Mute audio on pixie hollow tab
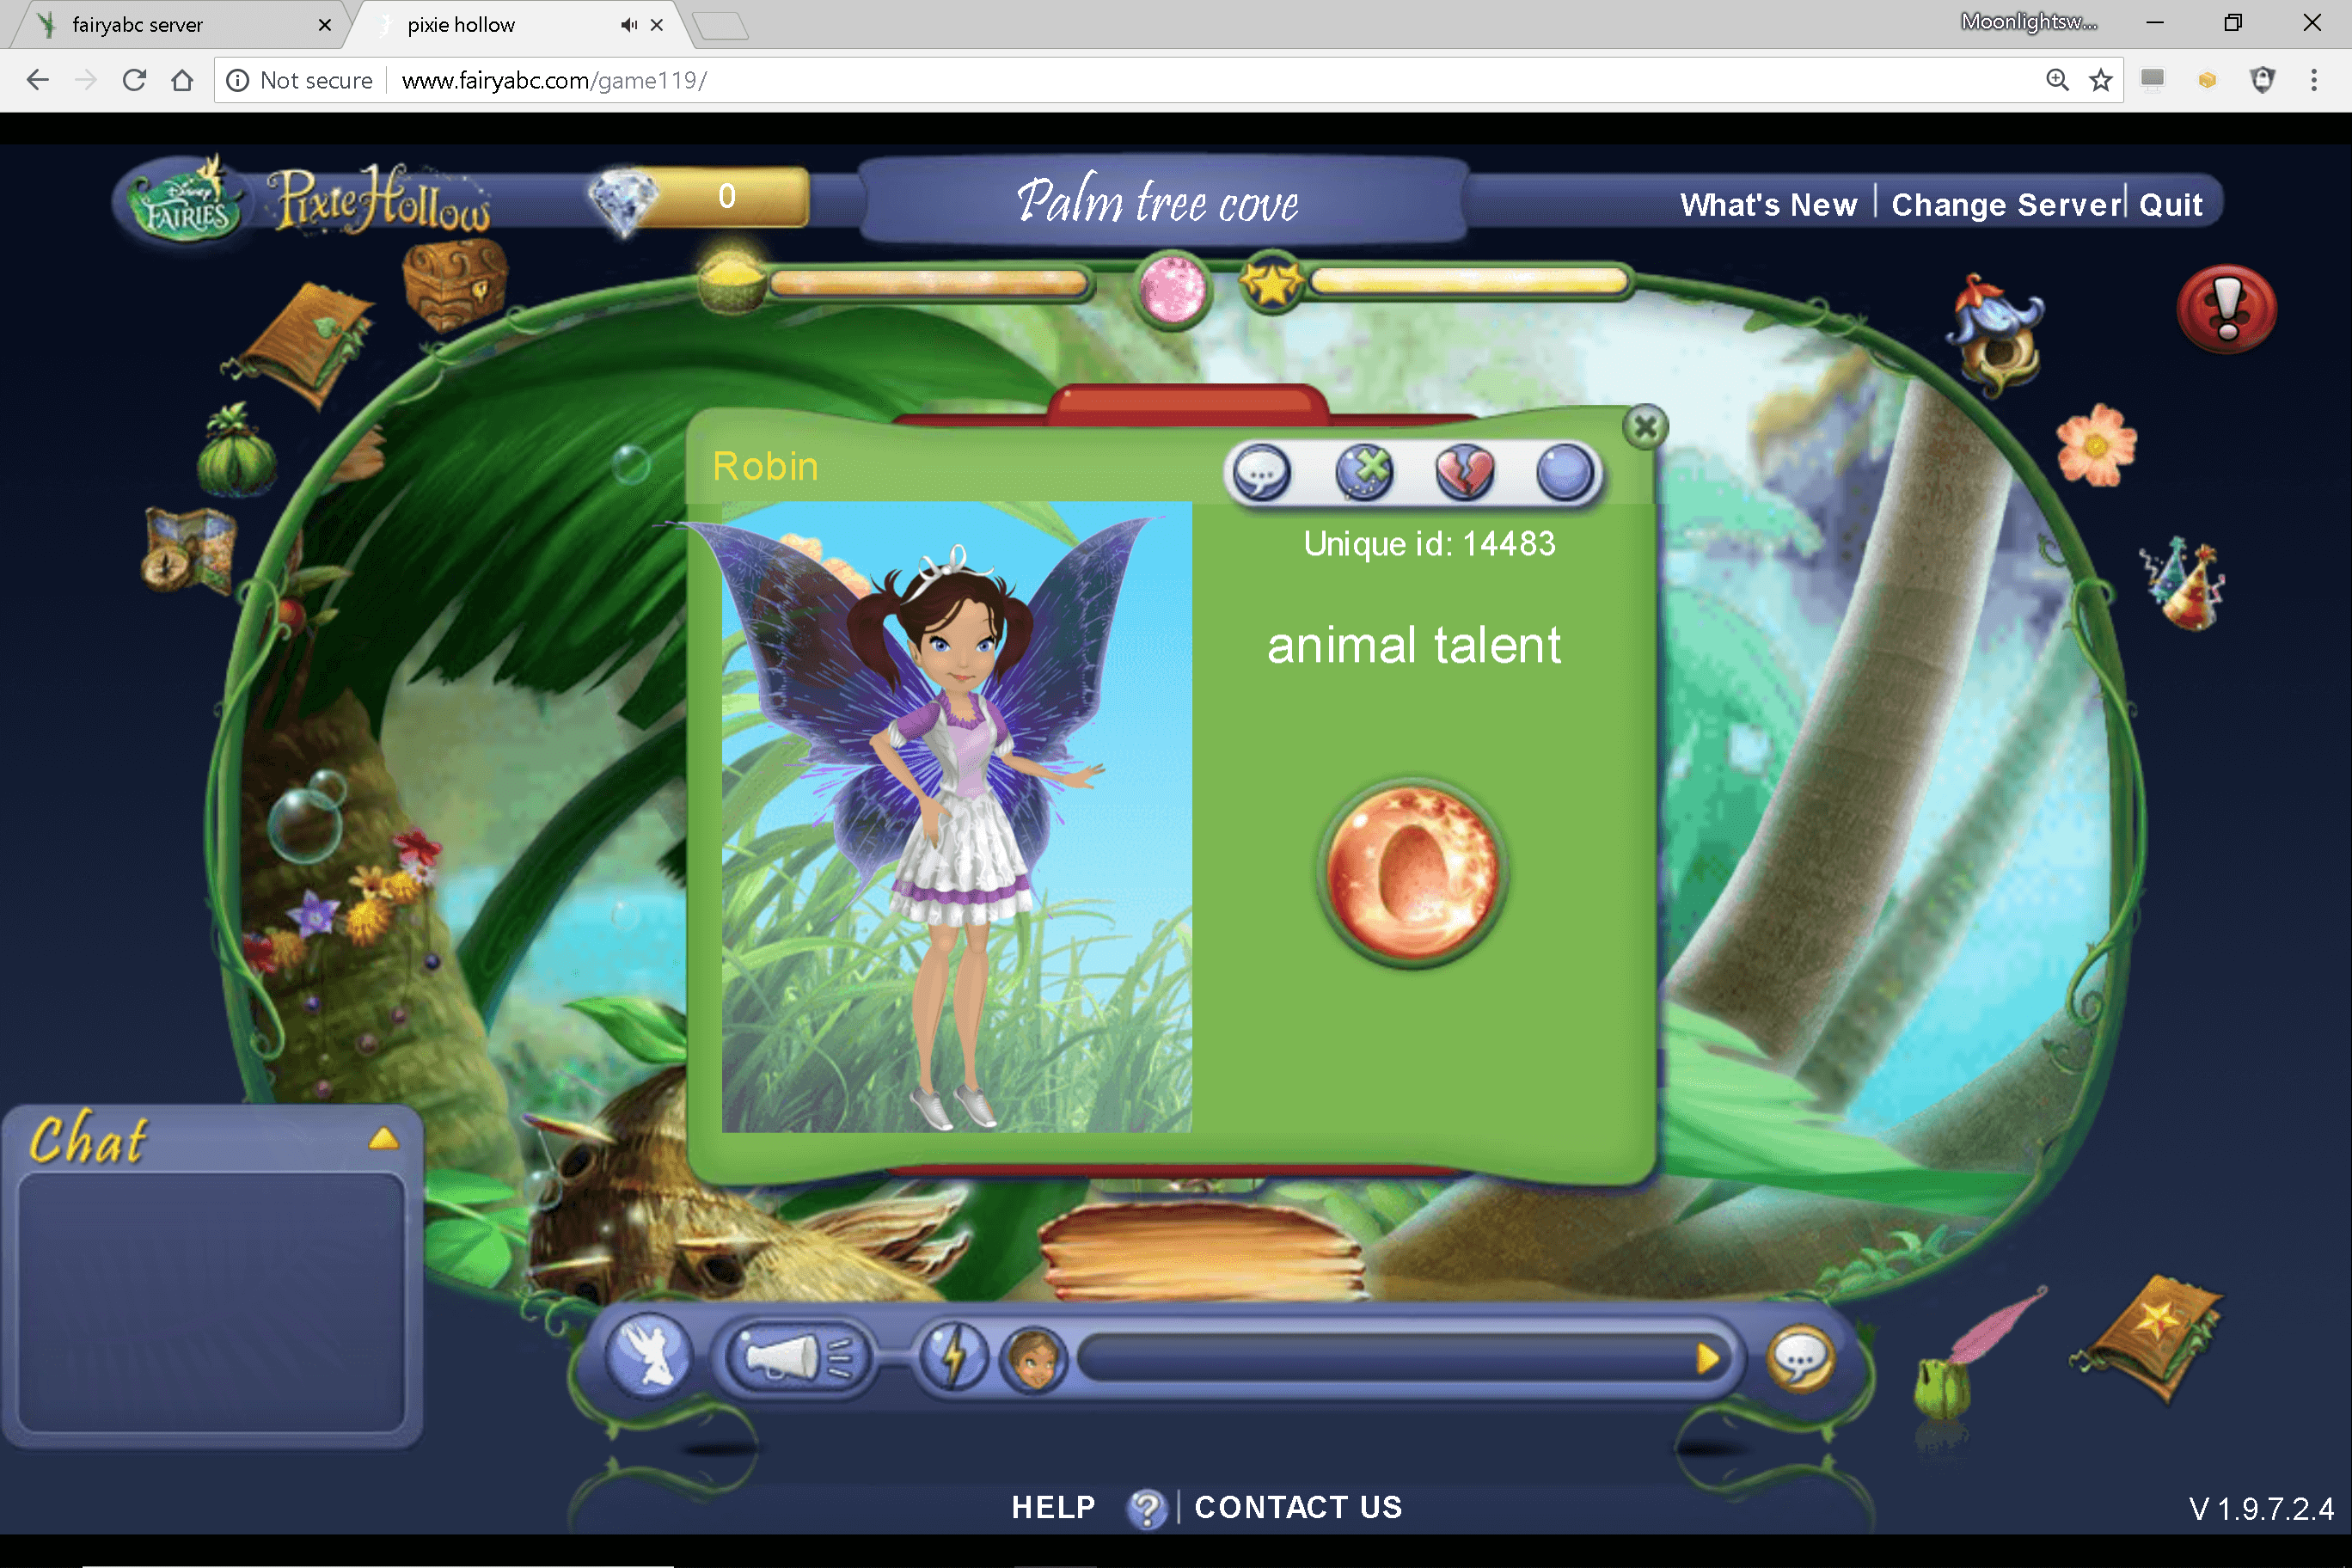Screen dimensions: 2352x1568 point(628,25)
